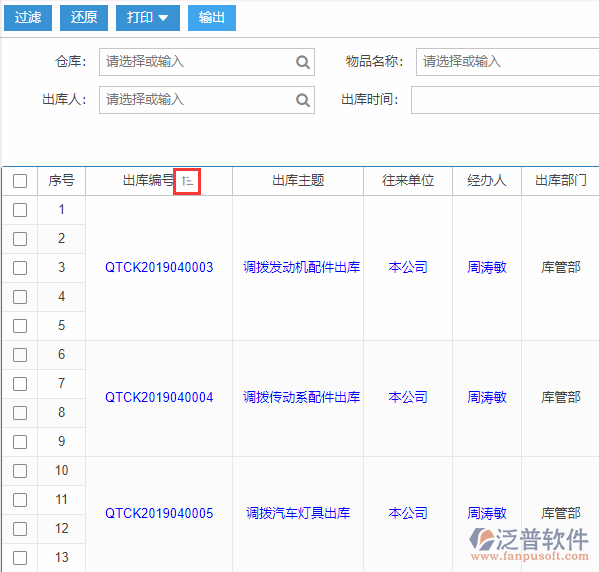
Task: Click the 过滤 button
Action: click(x=28, y=18)
